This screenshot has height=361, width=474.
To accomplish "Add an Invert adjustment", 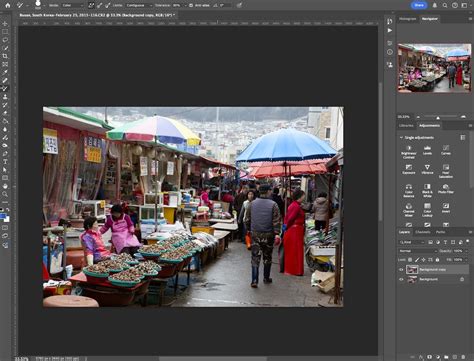I will click(446, 208).
